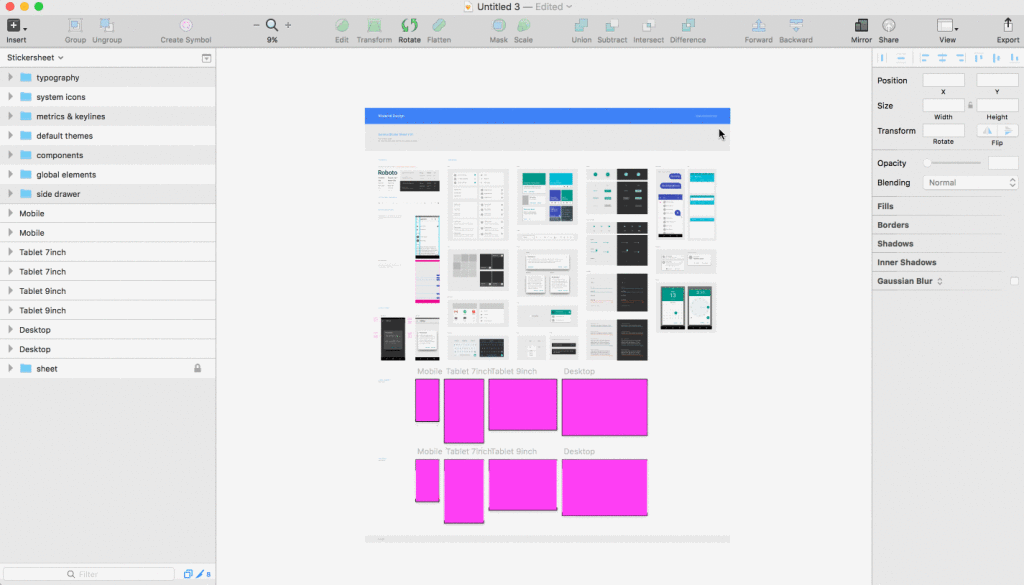The image size is (1024, 585).
Task: Expand the components folder
Action: point(10,155)
